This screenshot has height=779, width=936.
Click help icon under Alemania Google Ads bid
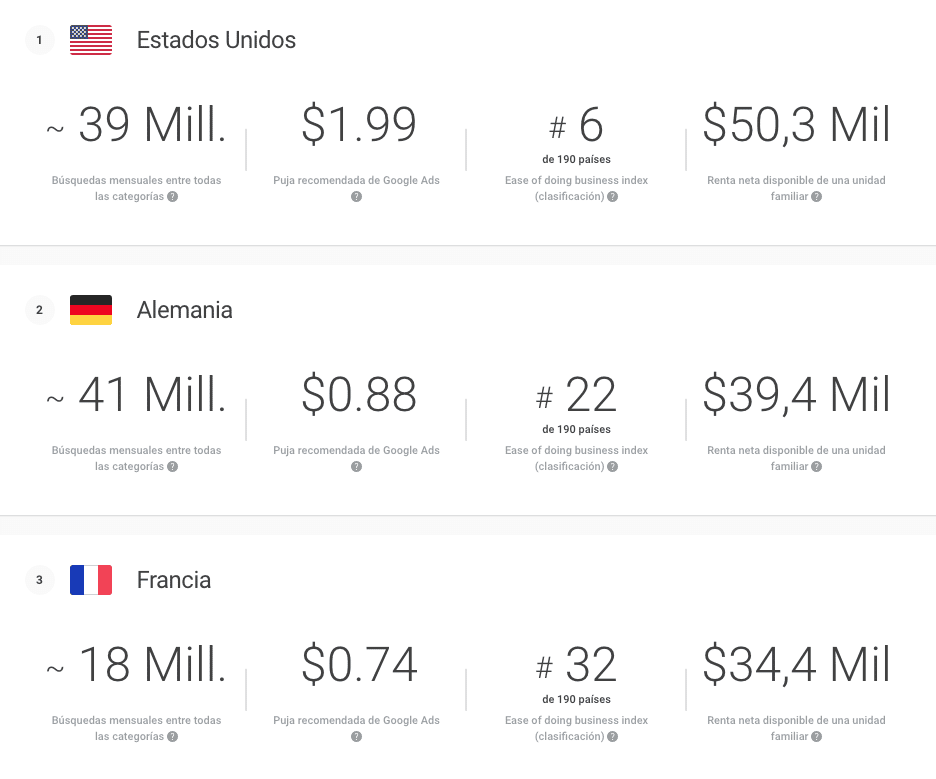pos(356,467)
